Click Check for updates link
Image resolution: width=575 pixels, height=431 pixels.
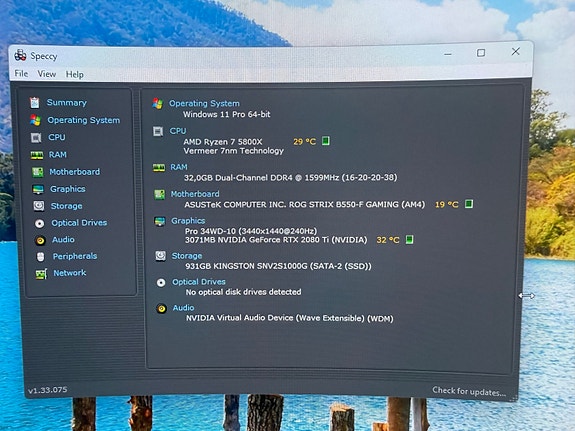469,391
